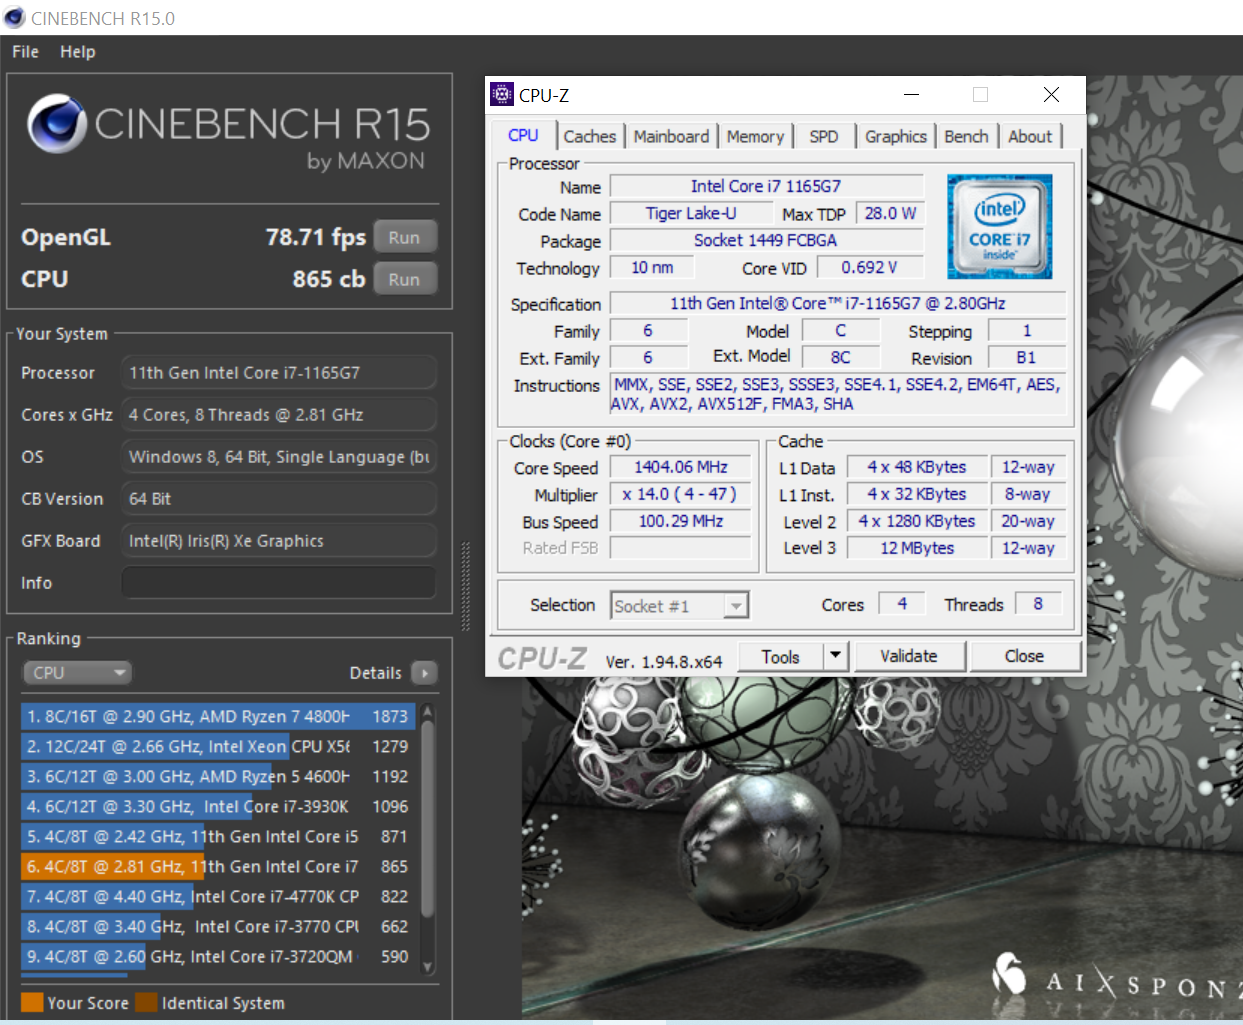This screenshot has height=1025, width=1243.
Task: Open the File menu
Action: pos(25,52)
